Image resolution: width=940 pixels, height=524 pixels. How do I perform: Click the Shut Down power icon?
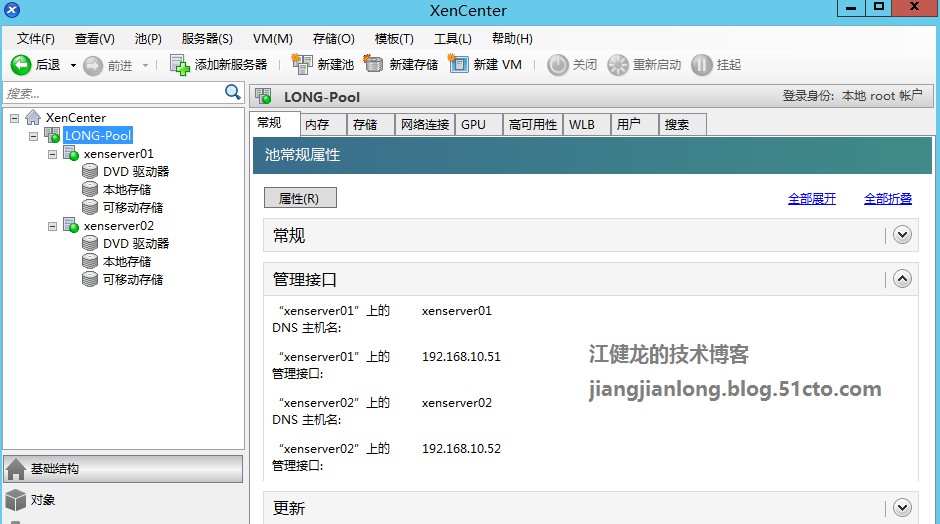pyautogui.click(x=558, y=65)
